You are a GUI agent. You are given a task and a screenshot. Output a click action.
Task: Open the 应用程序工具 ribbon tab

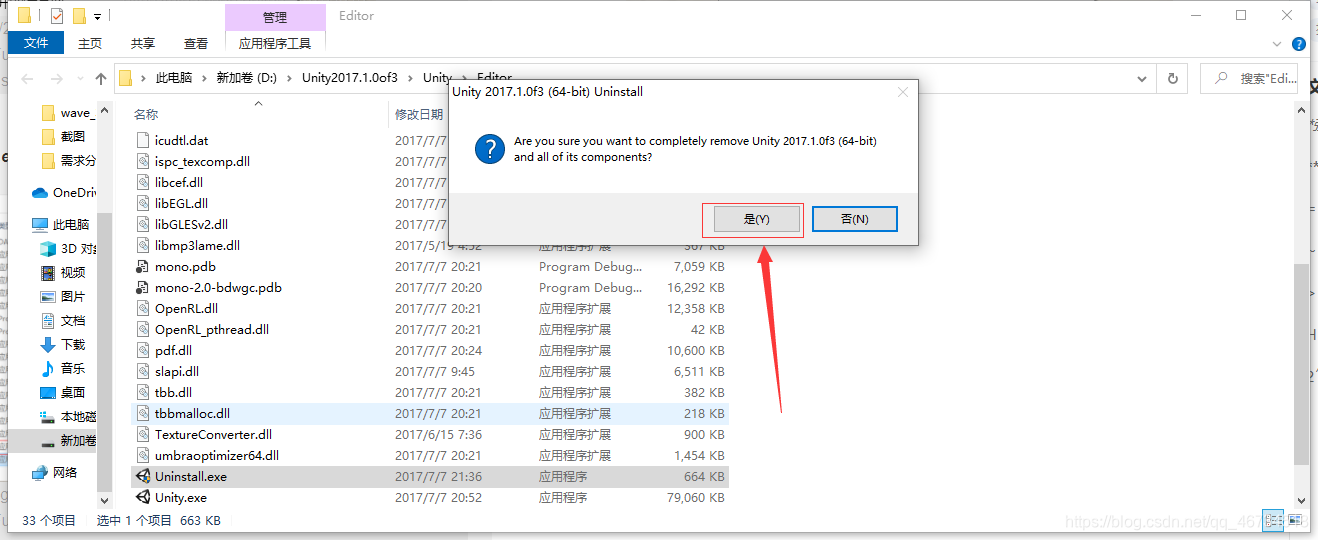tap(275, 43)
